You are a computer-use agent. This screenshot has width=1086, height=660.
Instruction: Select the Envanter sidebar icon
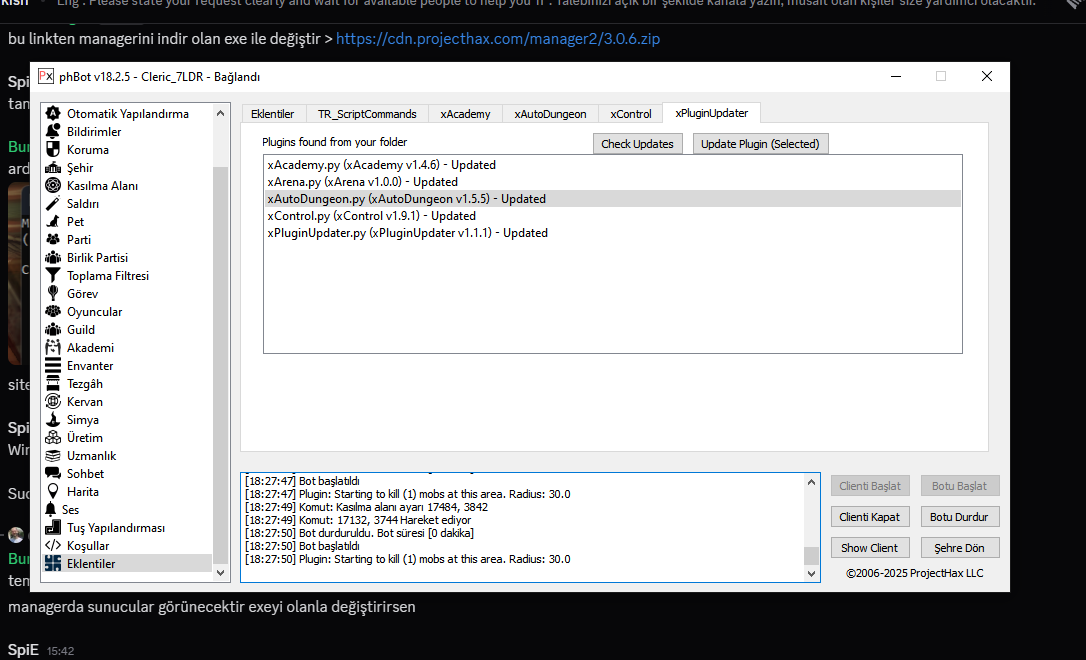click(x=53, y=366)
